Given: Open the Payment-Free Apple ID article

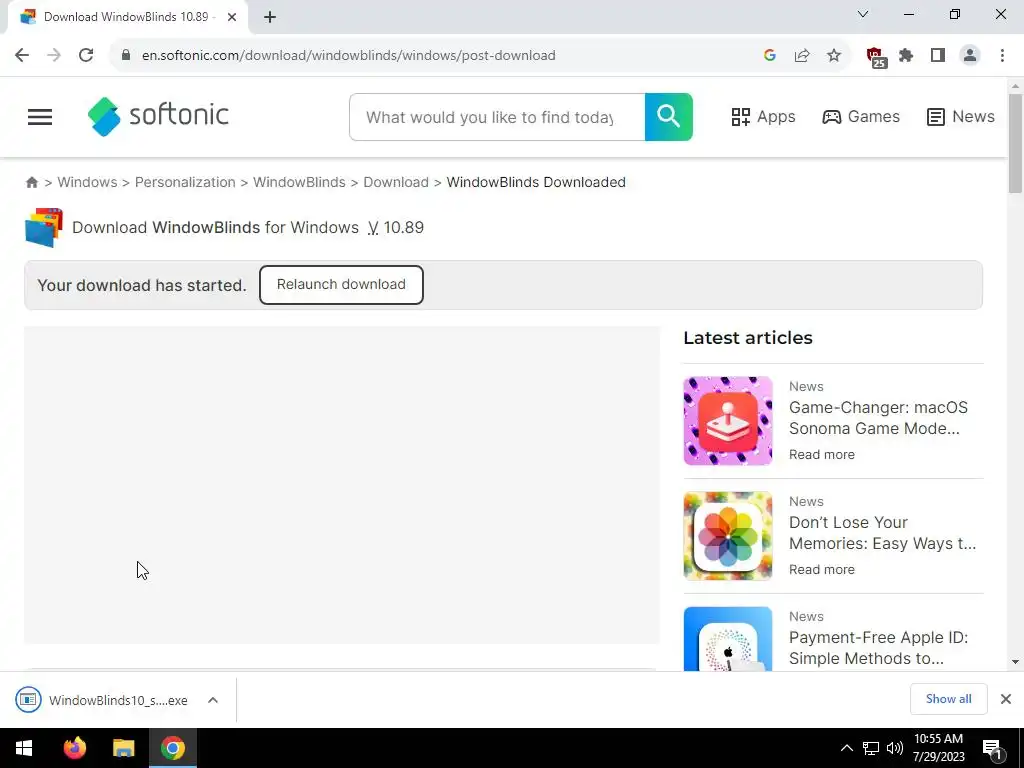Looking at the screenshot, I should pos(878,648).
